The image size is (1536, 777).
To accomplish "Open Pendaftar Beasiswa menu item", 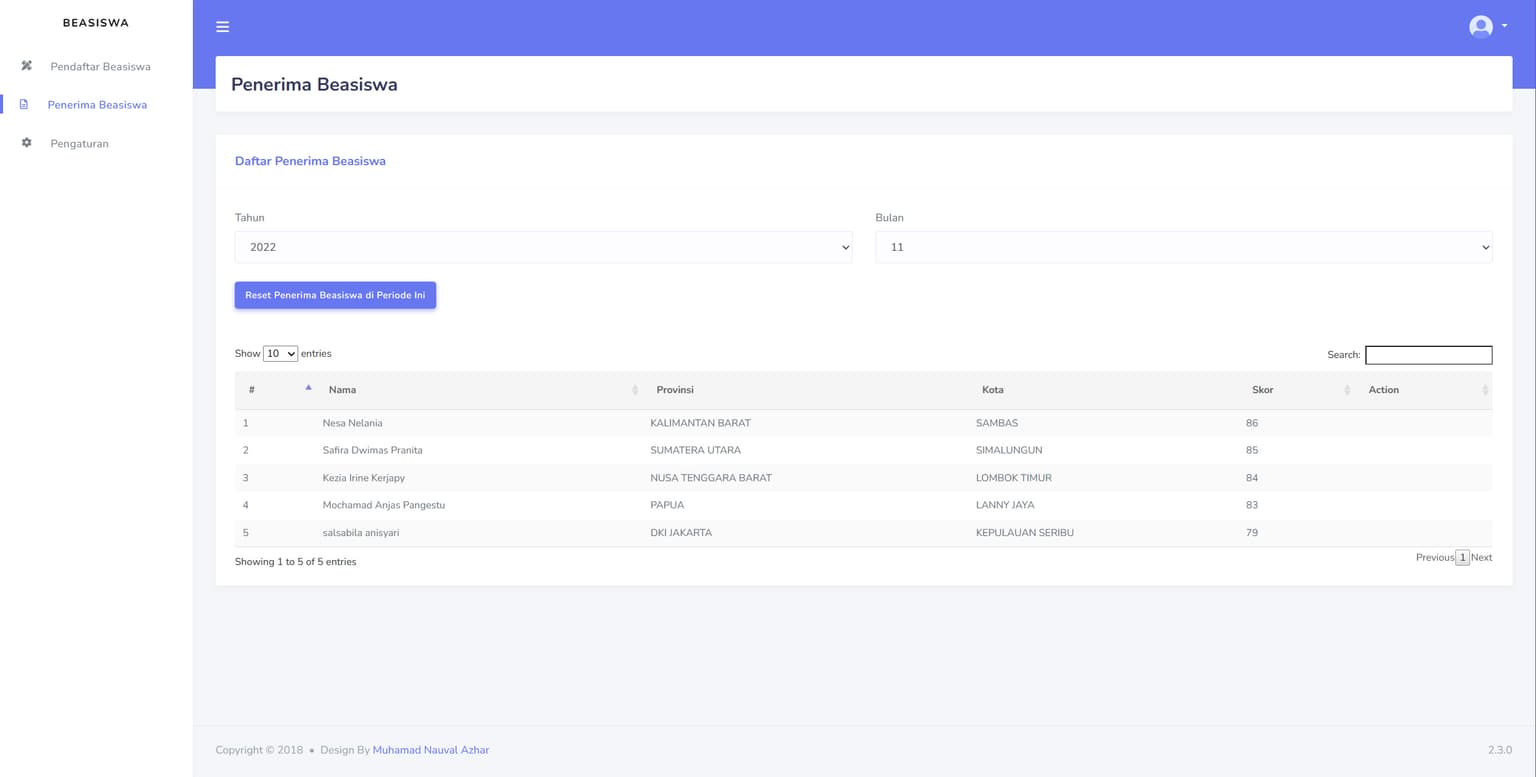I will (x=100, y=67).
